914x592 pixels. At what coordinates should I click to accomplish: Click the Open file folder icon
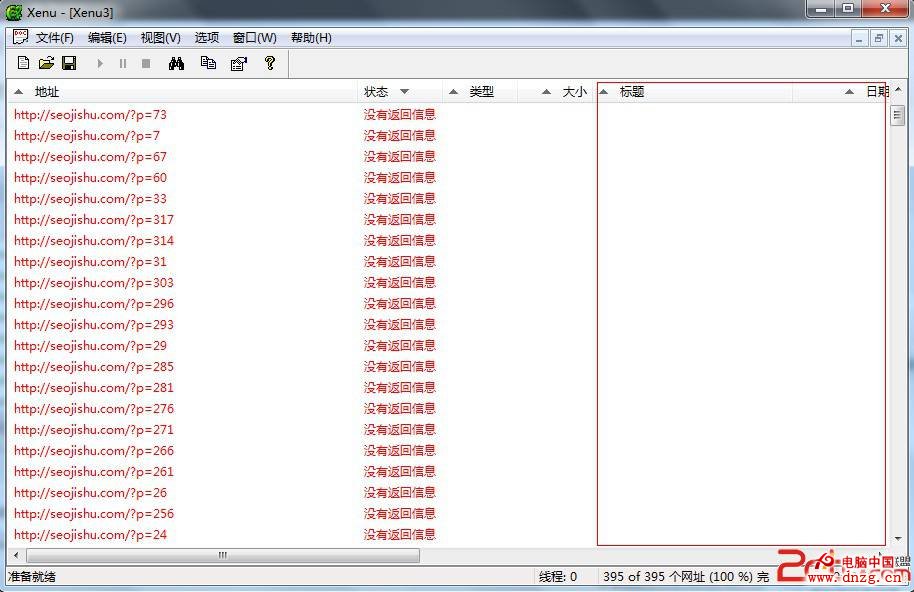pos(46,63)
